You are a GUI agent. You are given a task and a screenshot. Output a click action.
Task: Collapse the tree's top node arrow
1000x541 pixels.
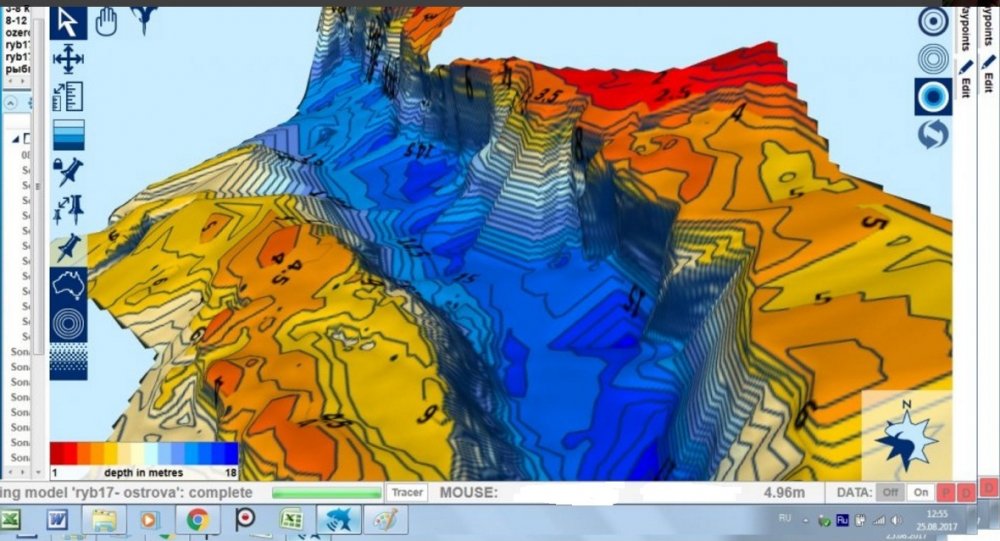click(15, 140)
